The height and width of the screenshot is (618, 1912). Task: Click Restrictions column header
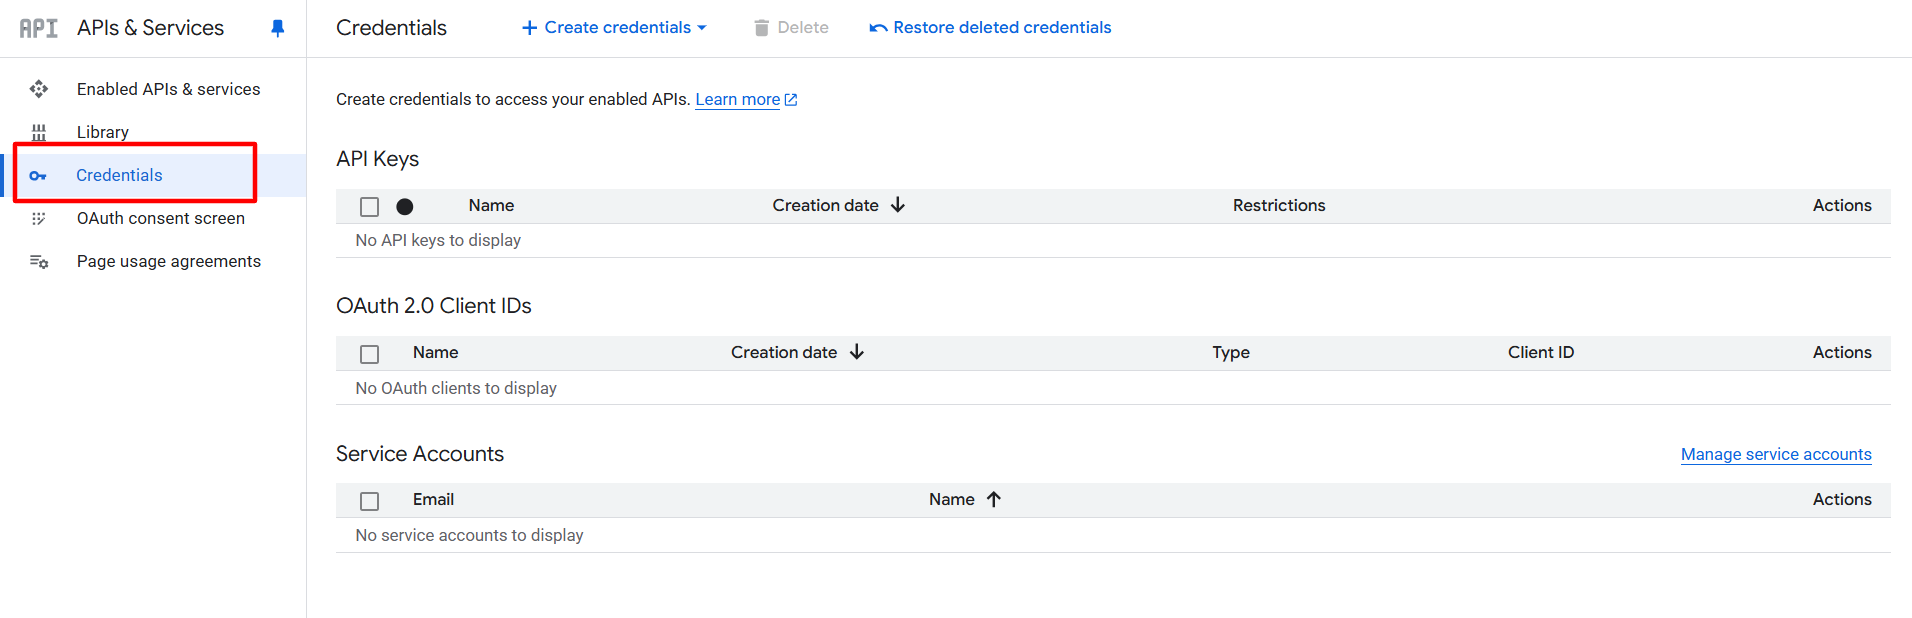coord(1279,205)
